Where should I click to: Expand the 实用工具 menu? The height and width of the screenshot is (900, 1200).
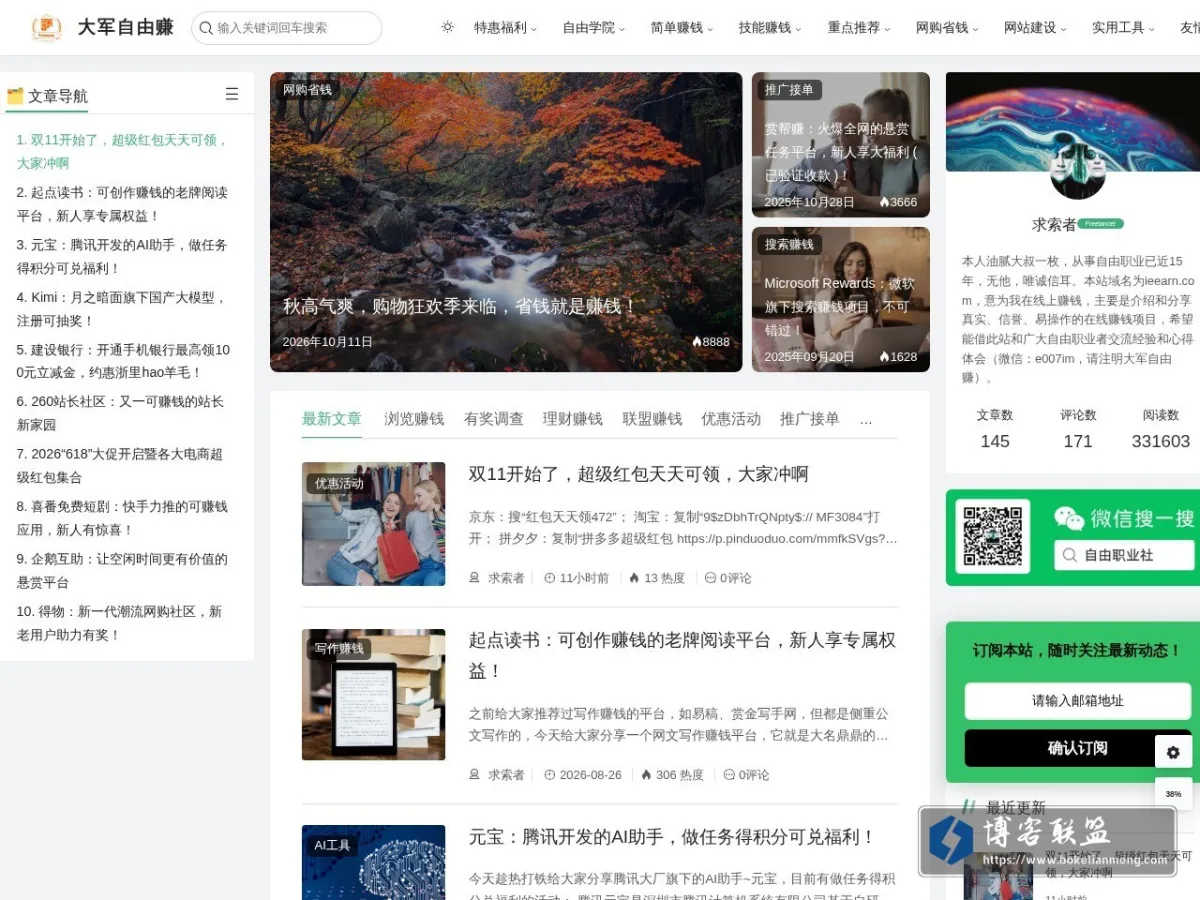point(1123,28)
